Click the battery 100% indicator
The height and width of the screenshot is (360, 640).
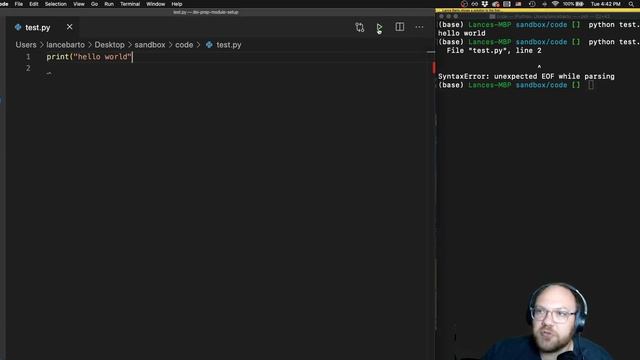[x=573, y=4]
